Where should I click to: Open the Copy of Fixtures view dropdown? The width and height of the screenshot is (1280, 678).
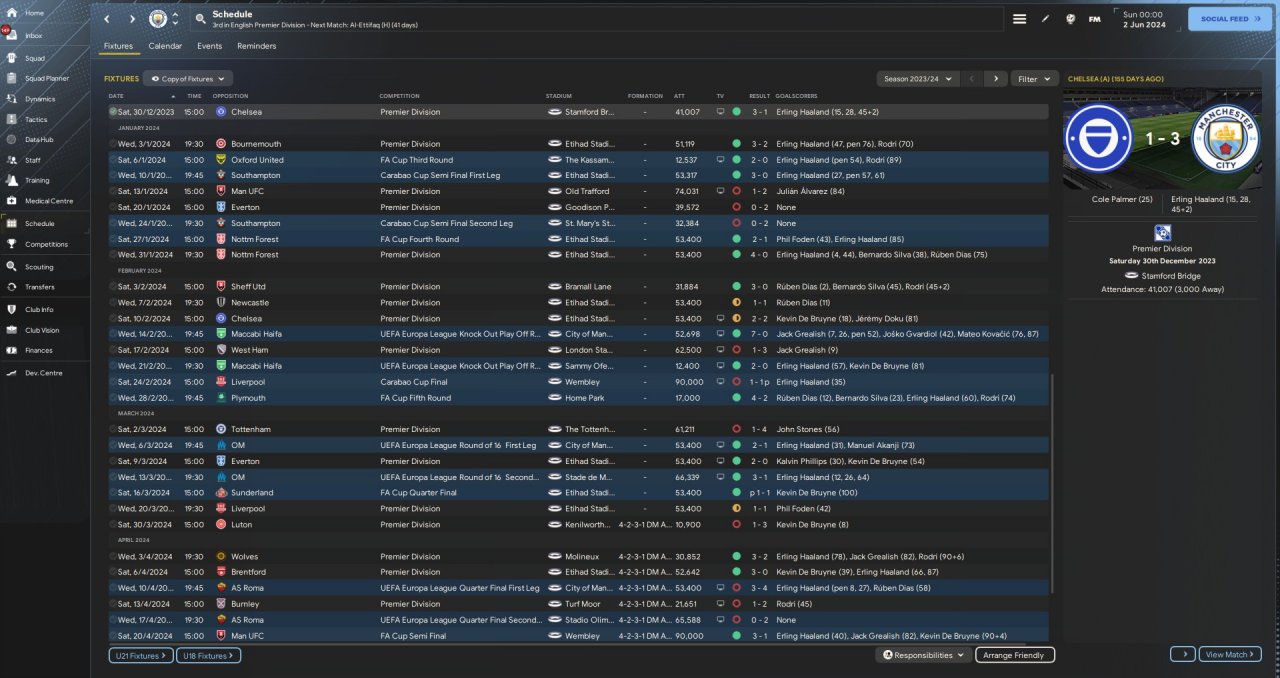[x=188, y=78]
